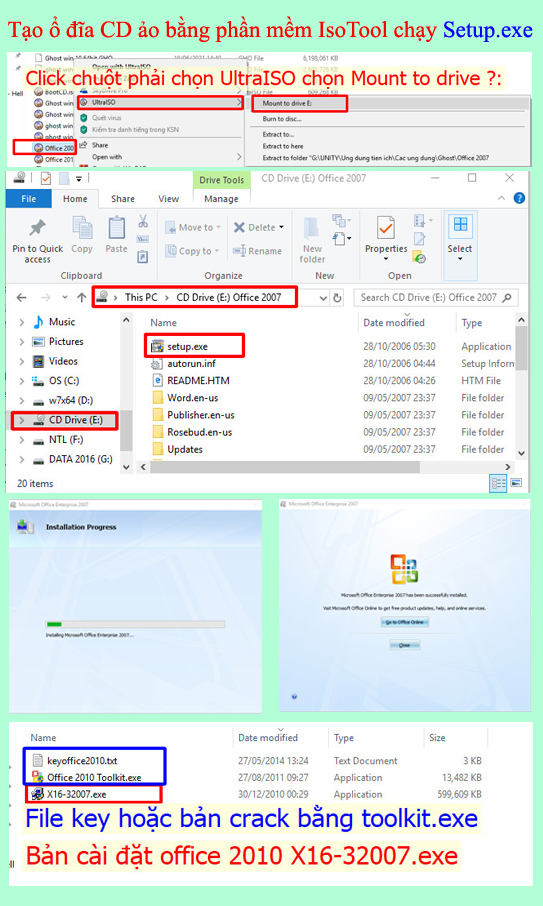Open the File tab

click(x=29, y=198)
